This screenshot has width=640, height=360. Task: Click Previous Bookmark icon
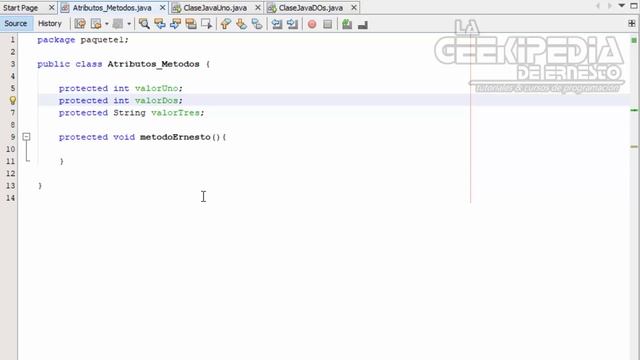(226, 24)
